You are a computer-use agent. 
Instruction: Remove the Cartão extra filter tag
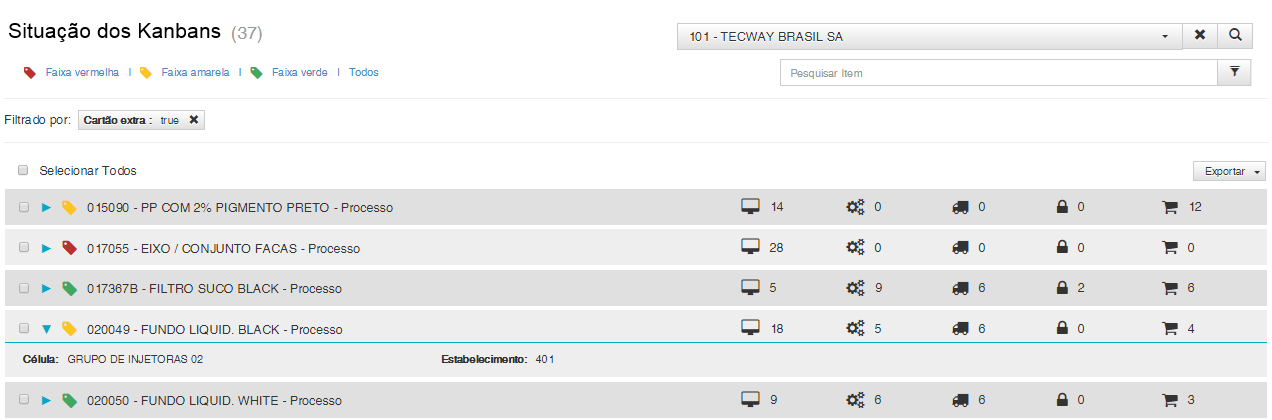click(194, 120)
